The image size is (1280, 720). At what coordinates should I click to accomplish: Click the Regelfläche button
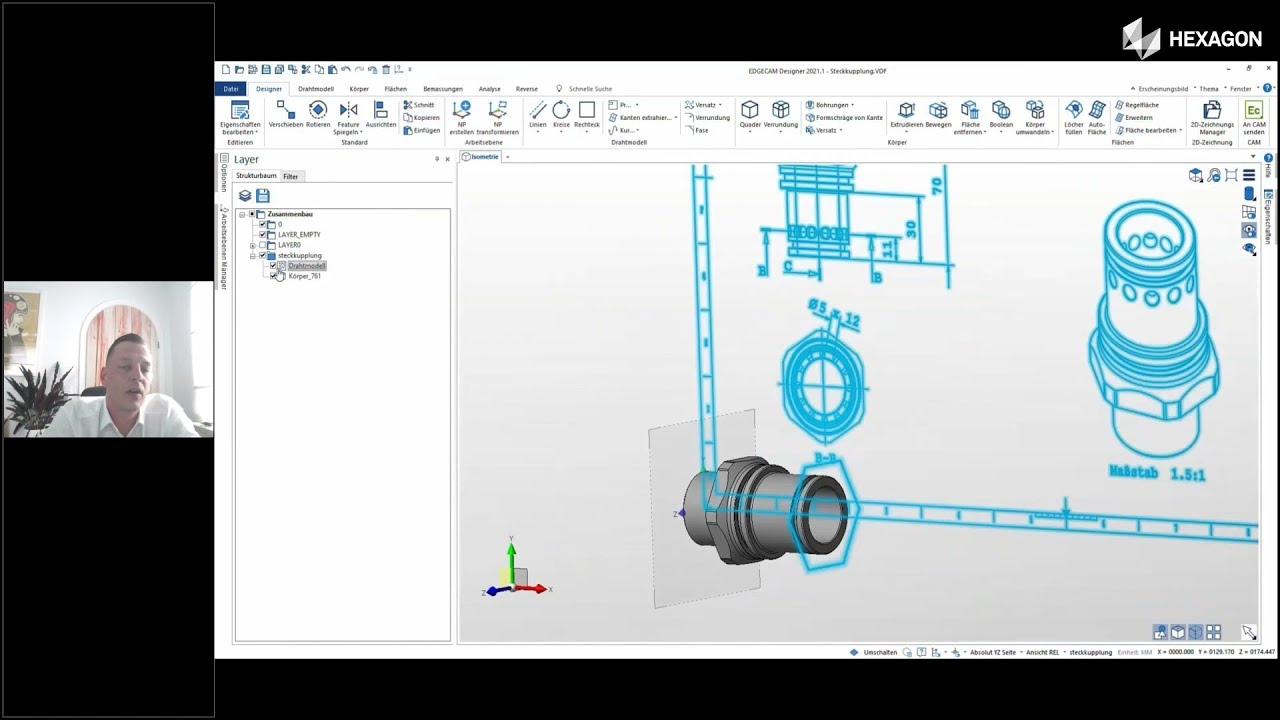[1137, 105]
